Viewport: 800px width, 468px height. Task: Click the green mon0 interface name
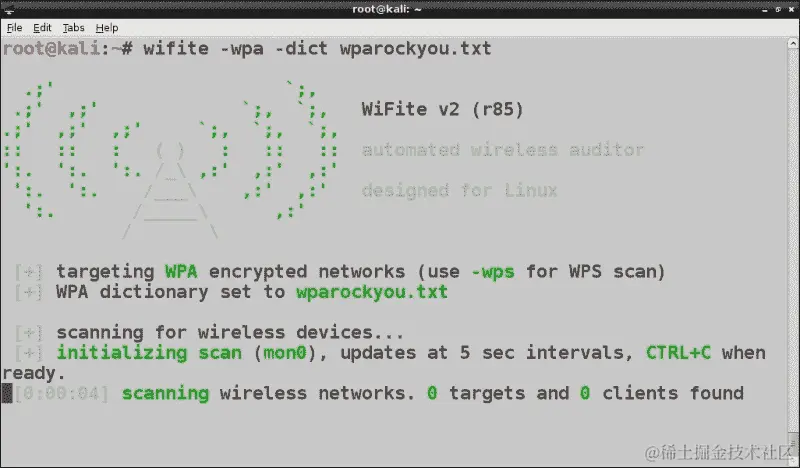point(285,353)
